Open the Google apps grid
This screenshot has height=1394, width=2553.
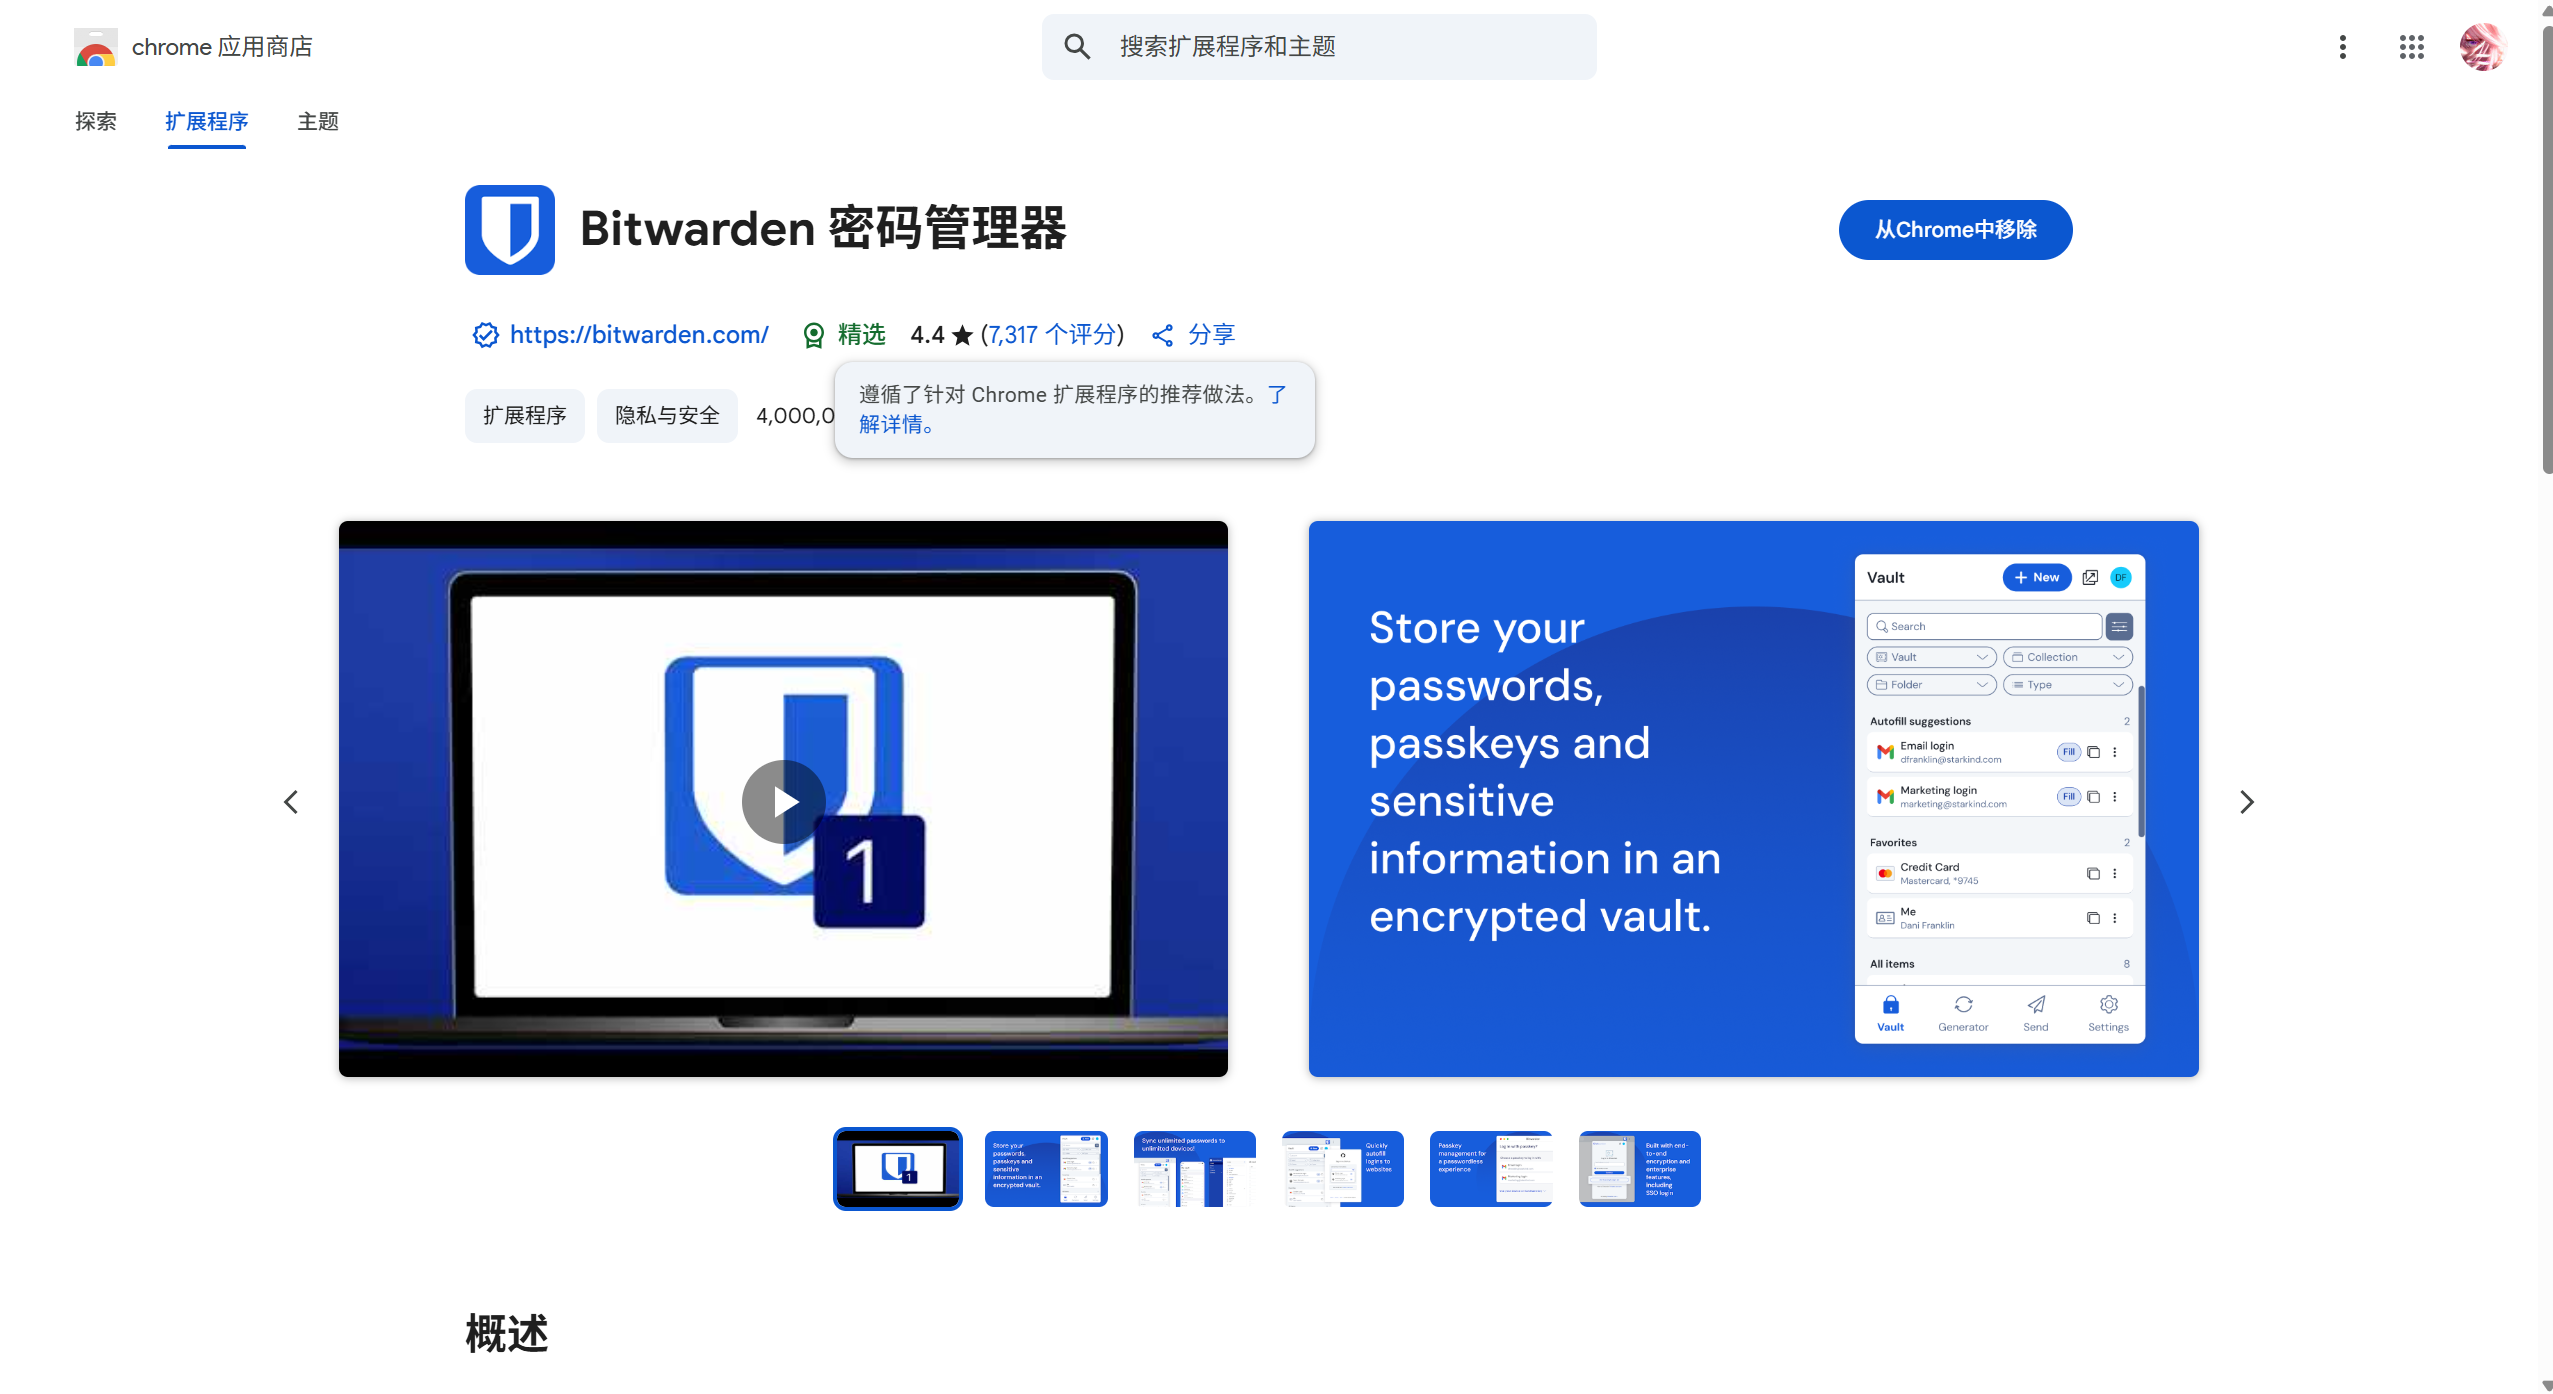[x=2411, y=47]
